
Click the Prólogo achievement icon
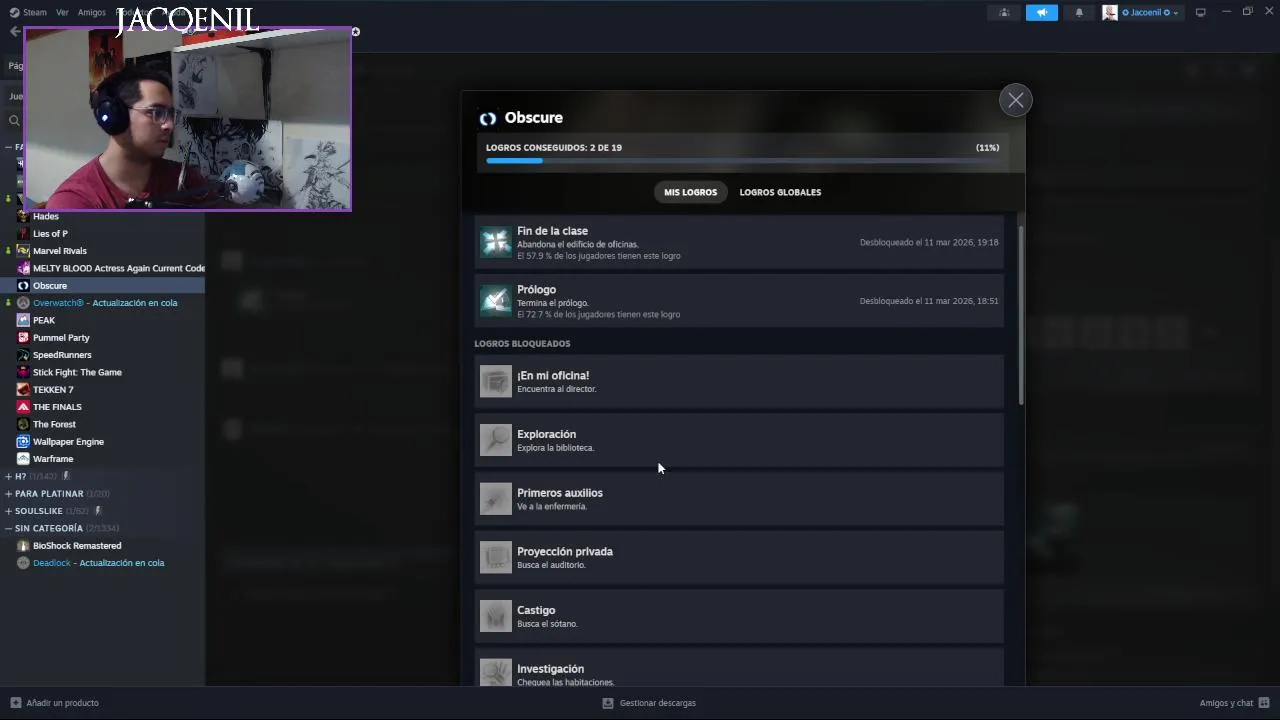click(x=495, y=301)
